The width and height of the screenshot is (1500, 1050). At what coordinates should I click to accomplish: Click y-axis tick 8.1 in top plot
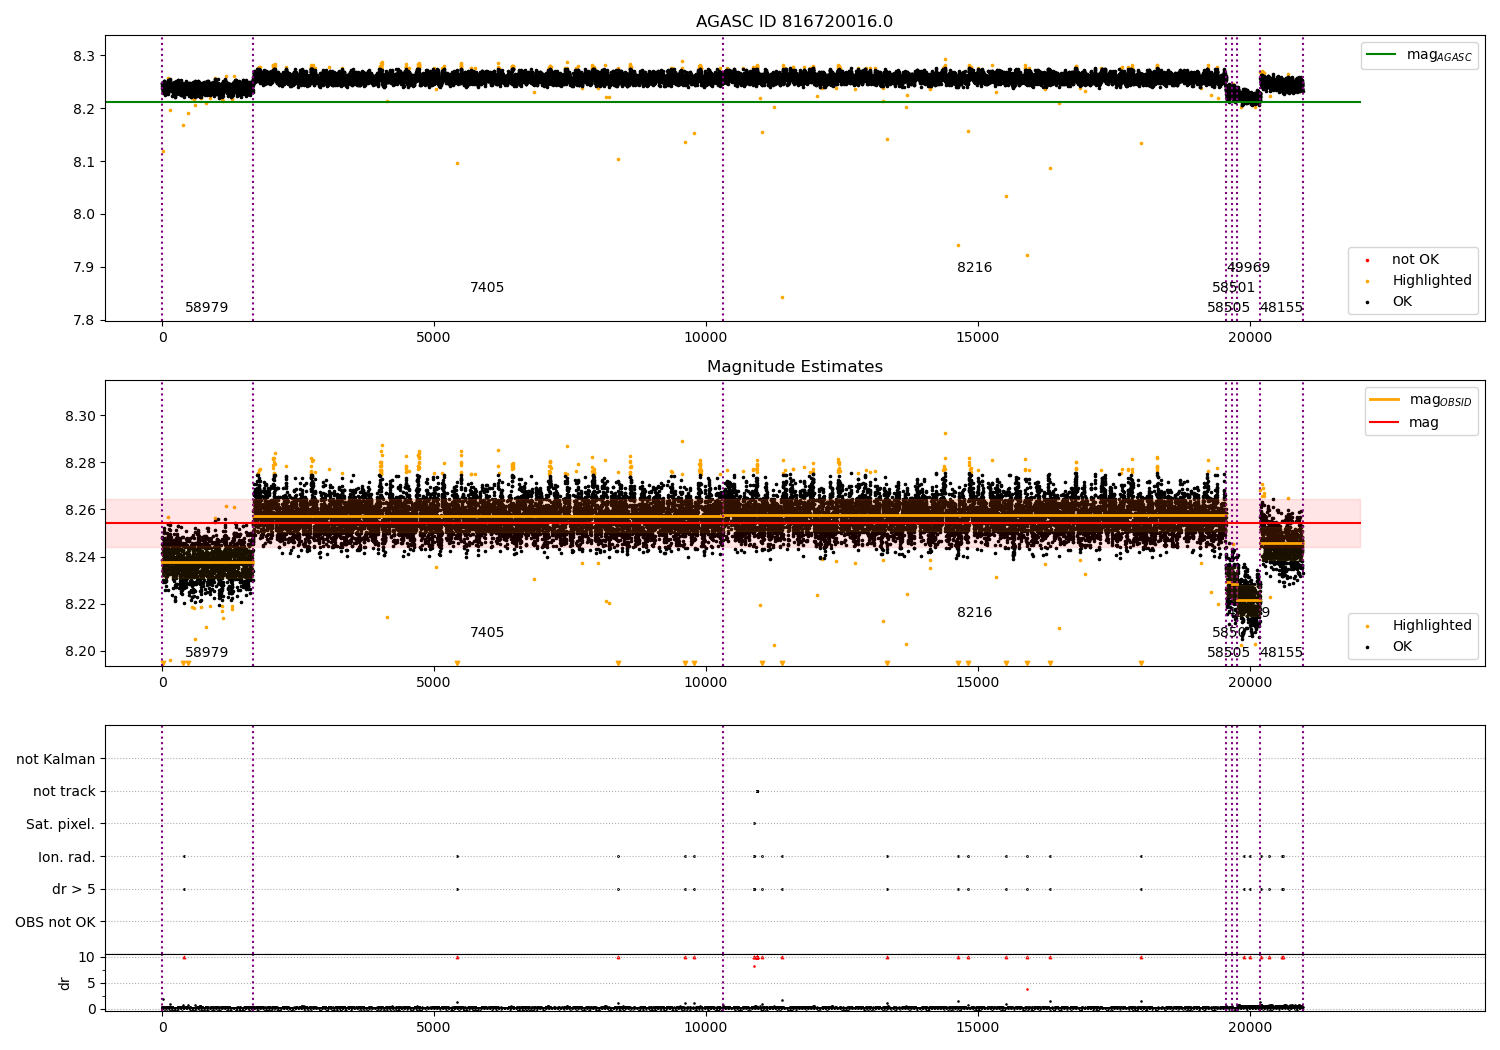pyautogui.click(x=84, y=162)
